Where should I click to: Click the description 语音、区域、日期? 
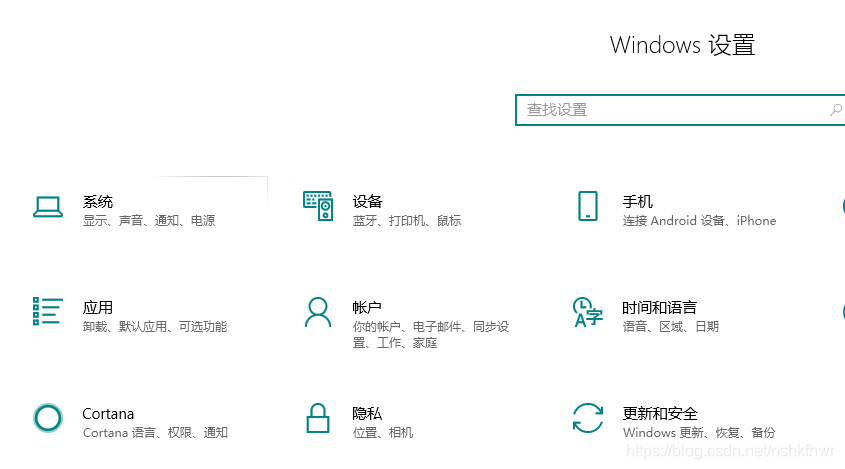tap(670, 327)
